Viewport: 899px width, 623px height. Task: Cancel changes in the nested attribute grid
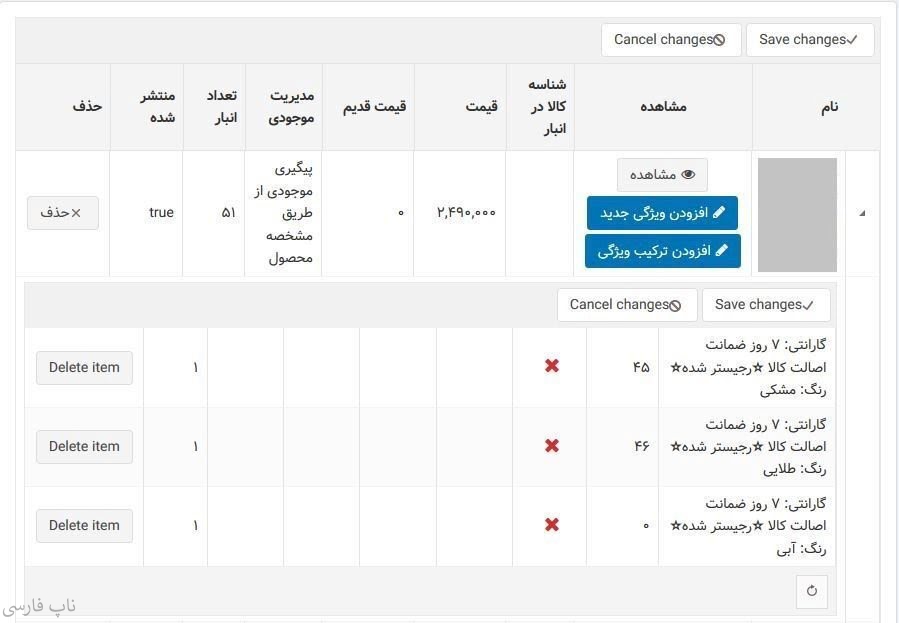626,305
